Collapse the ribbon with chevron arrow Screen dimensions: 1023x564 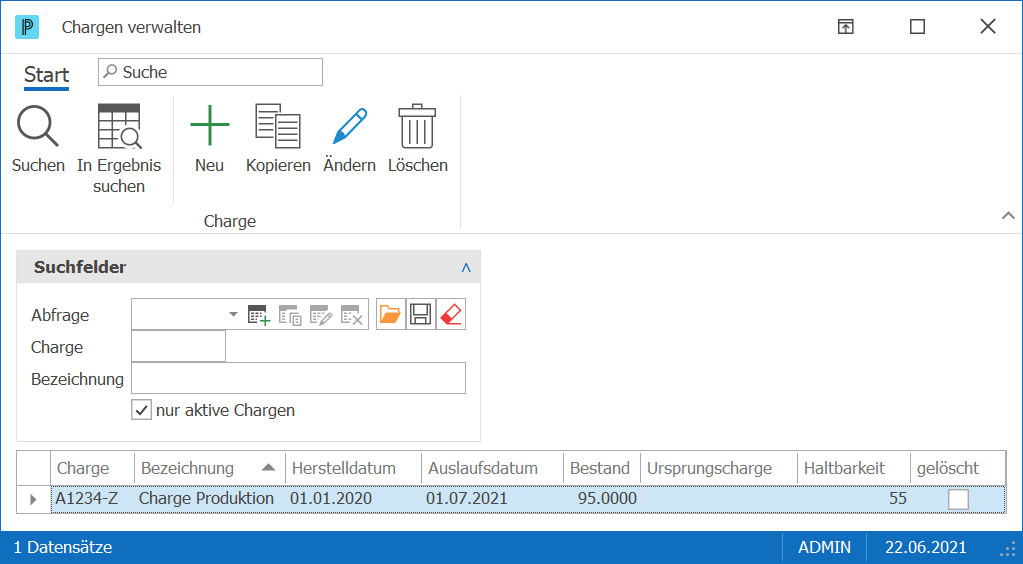pos(1008,215)
